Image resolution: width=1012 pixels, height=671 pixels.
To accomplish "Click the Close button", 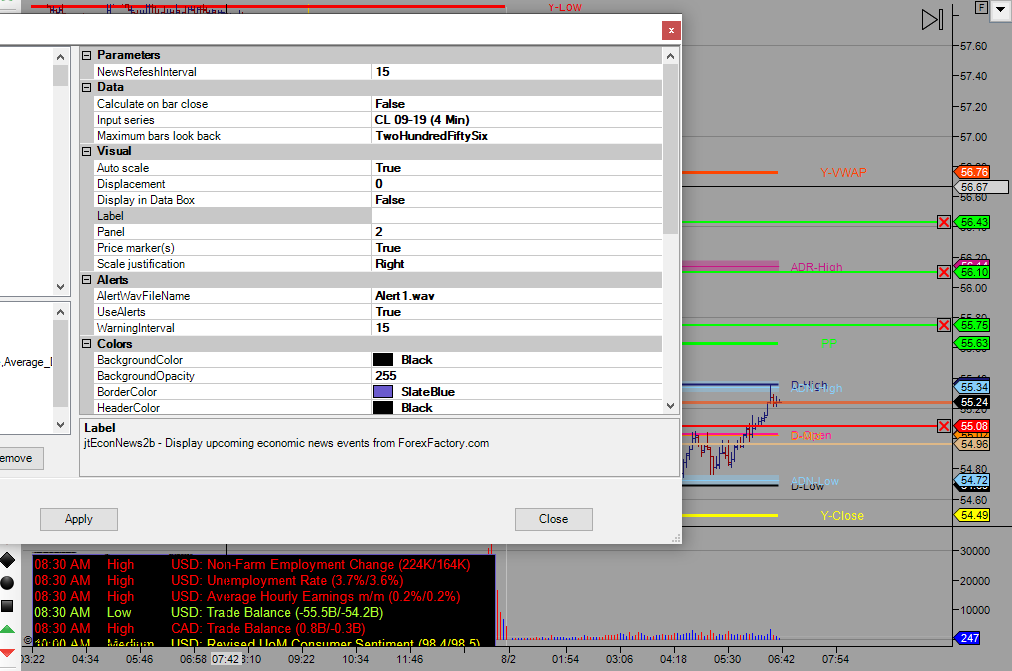I will click(554, 519).
